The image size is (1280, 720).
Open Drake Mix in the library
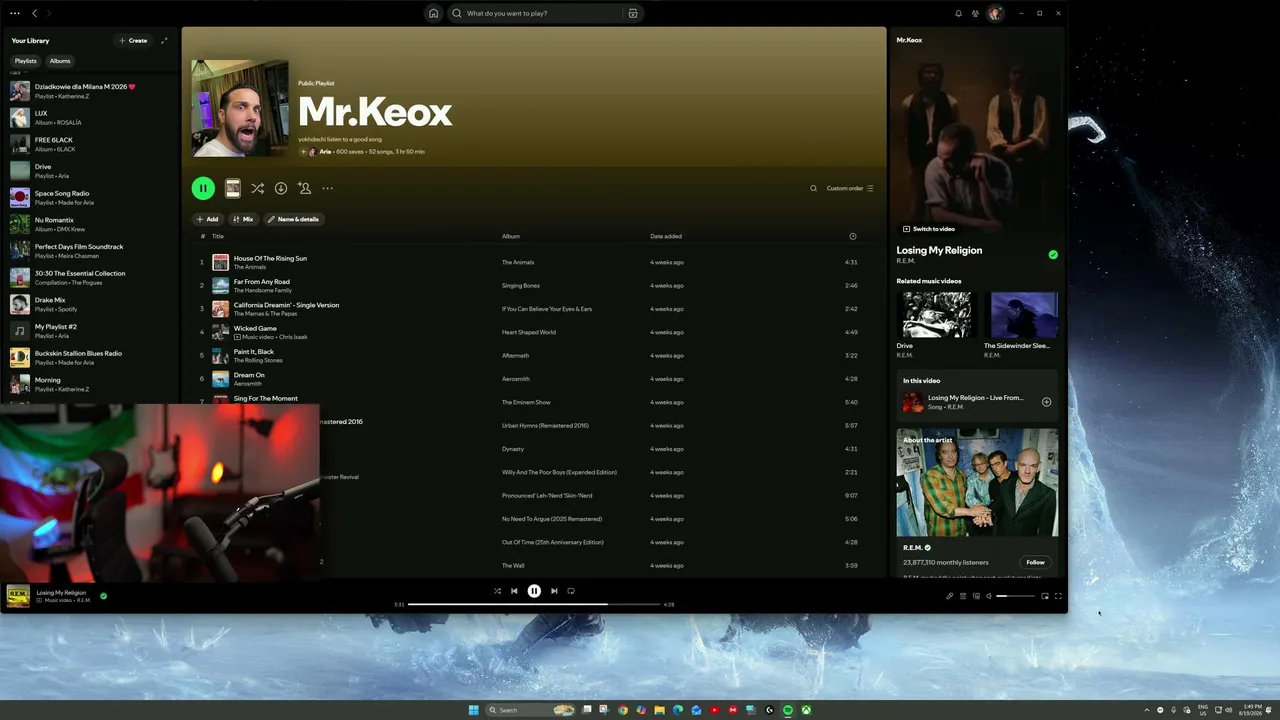(x=90, y=304)
